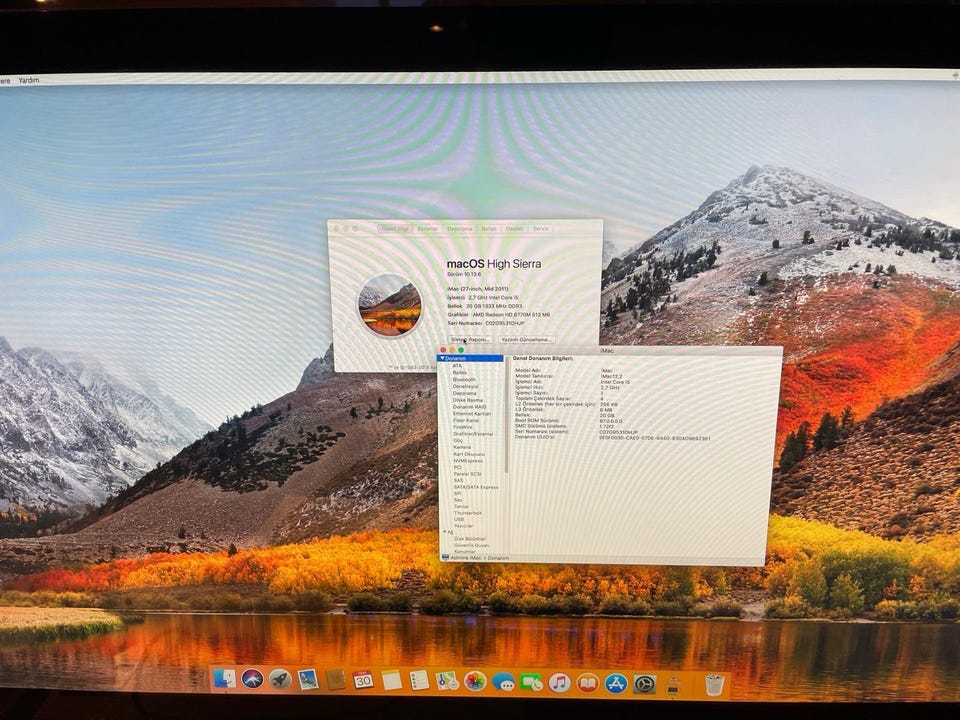Click the sidebar vertical scrollbar
The height and width of the screenshot is (720, 960).
(507, 415)
